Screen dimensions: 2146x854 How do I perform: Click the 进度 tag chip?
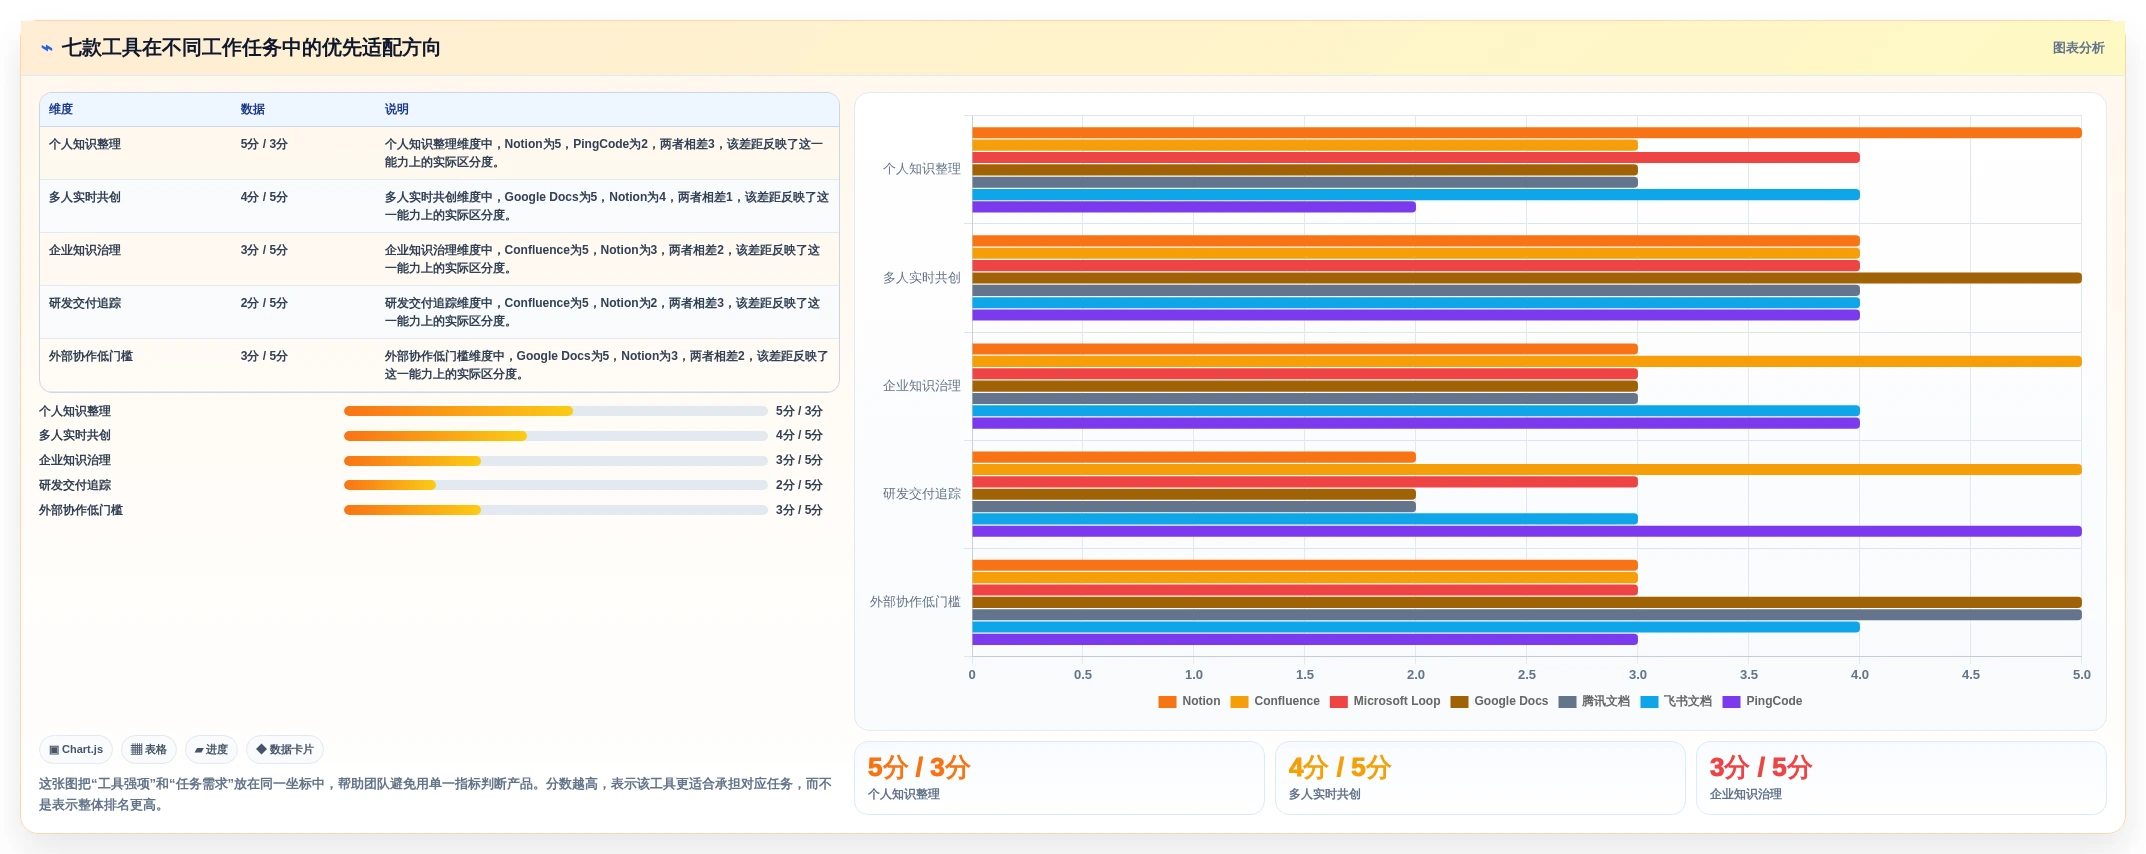(x=211, y=750)
